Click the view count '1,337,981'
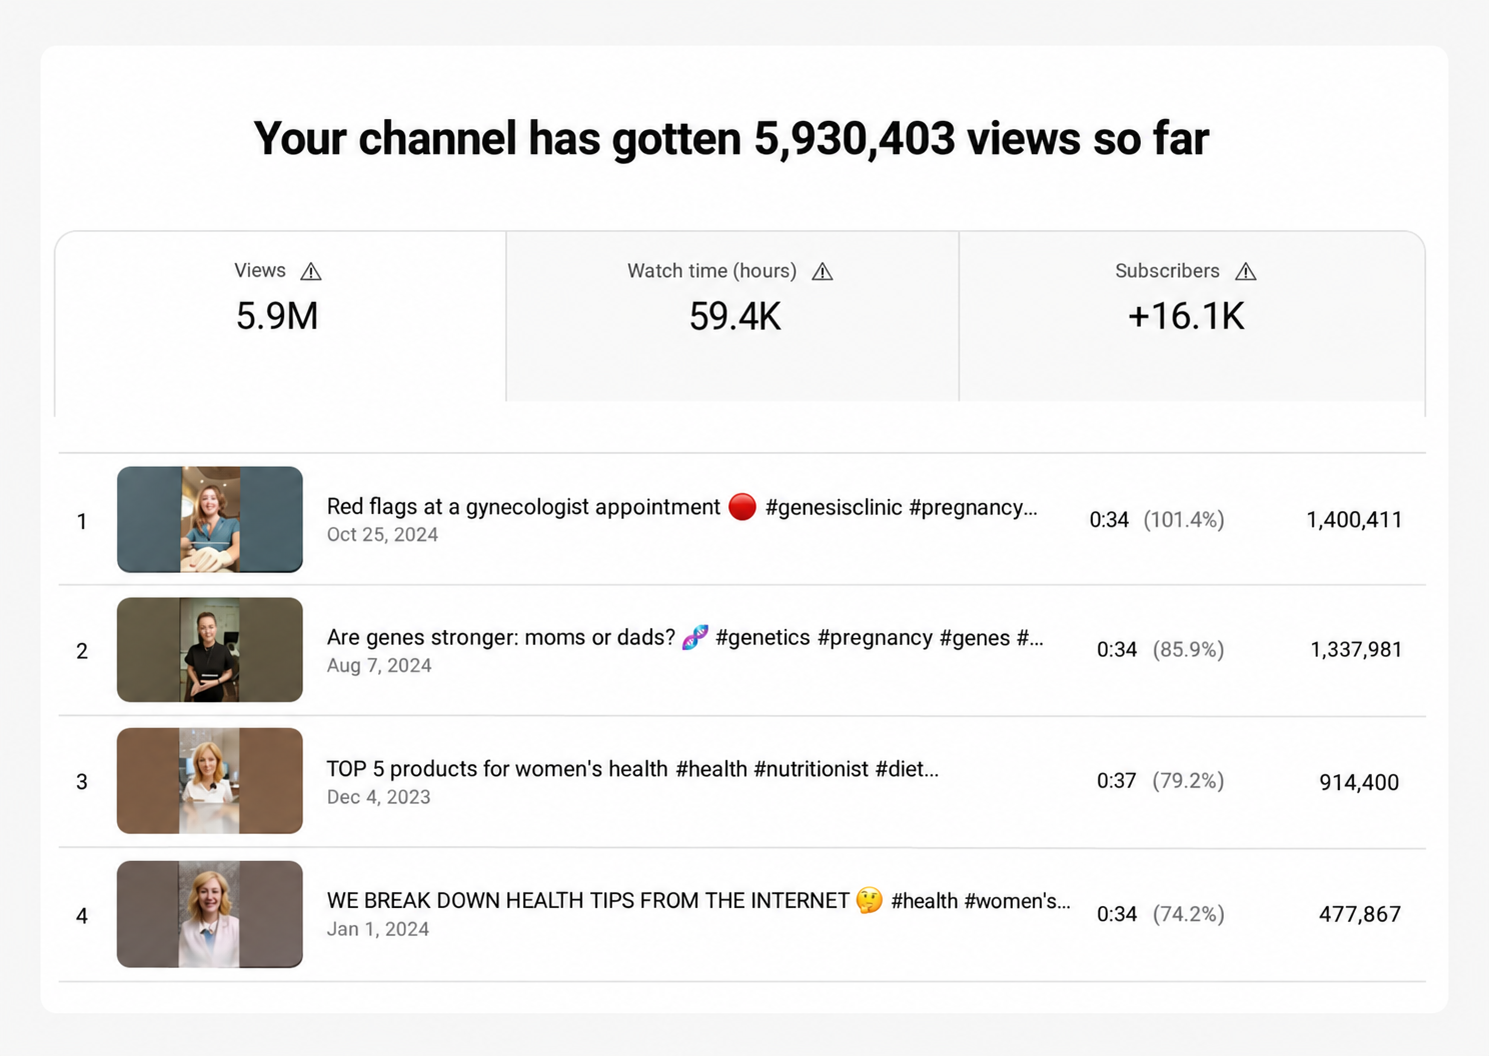The width and height of the screenshot is (1489, 1056). click(1356, 650)
